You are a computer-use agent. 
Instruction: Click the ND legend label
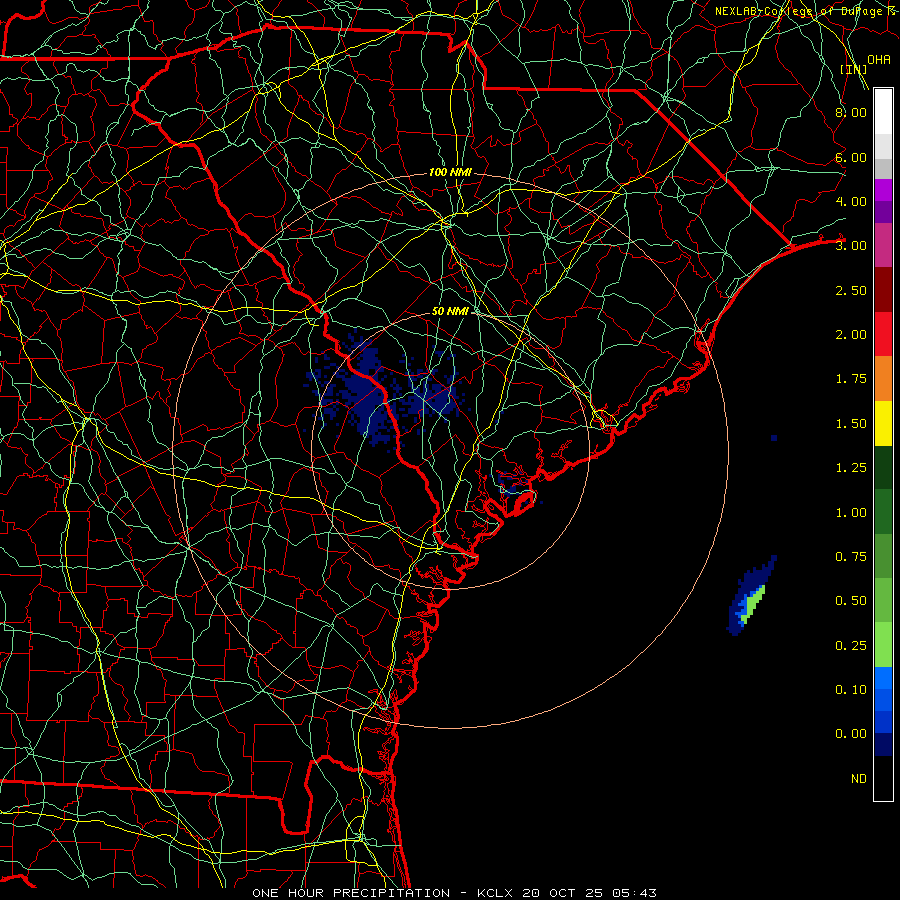coord(859,779)
